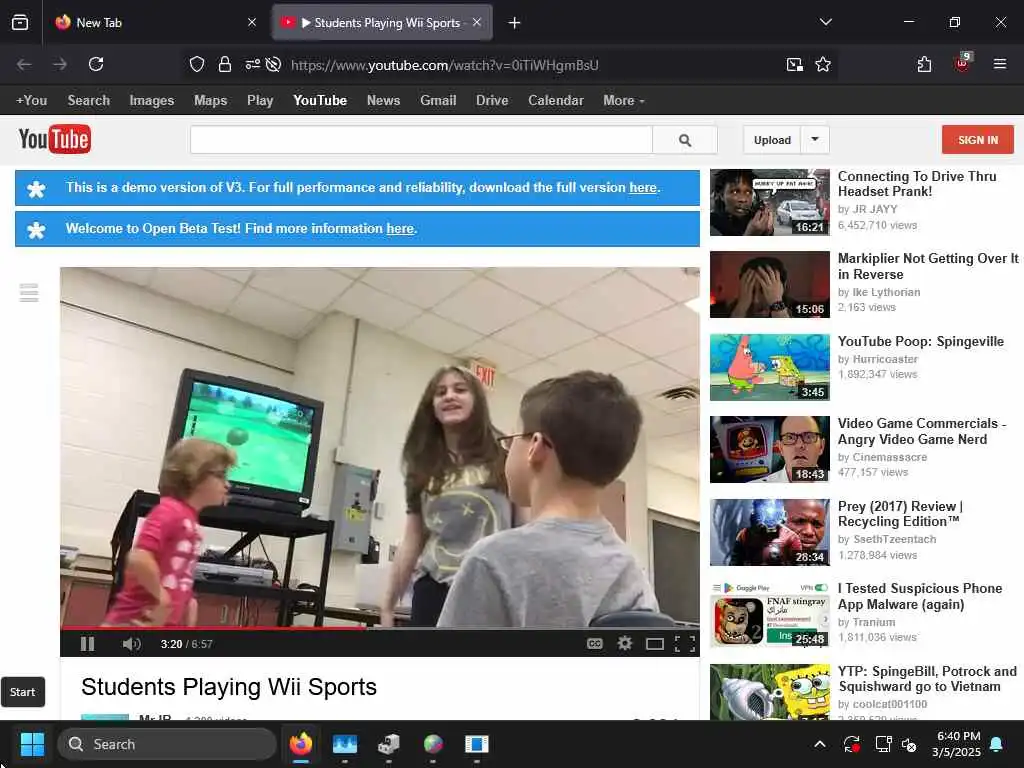
Task: Open the 'here' link in demo version banner
Action: (x=643, y=187)
